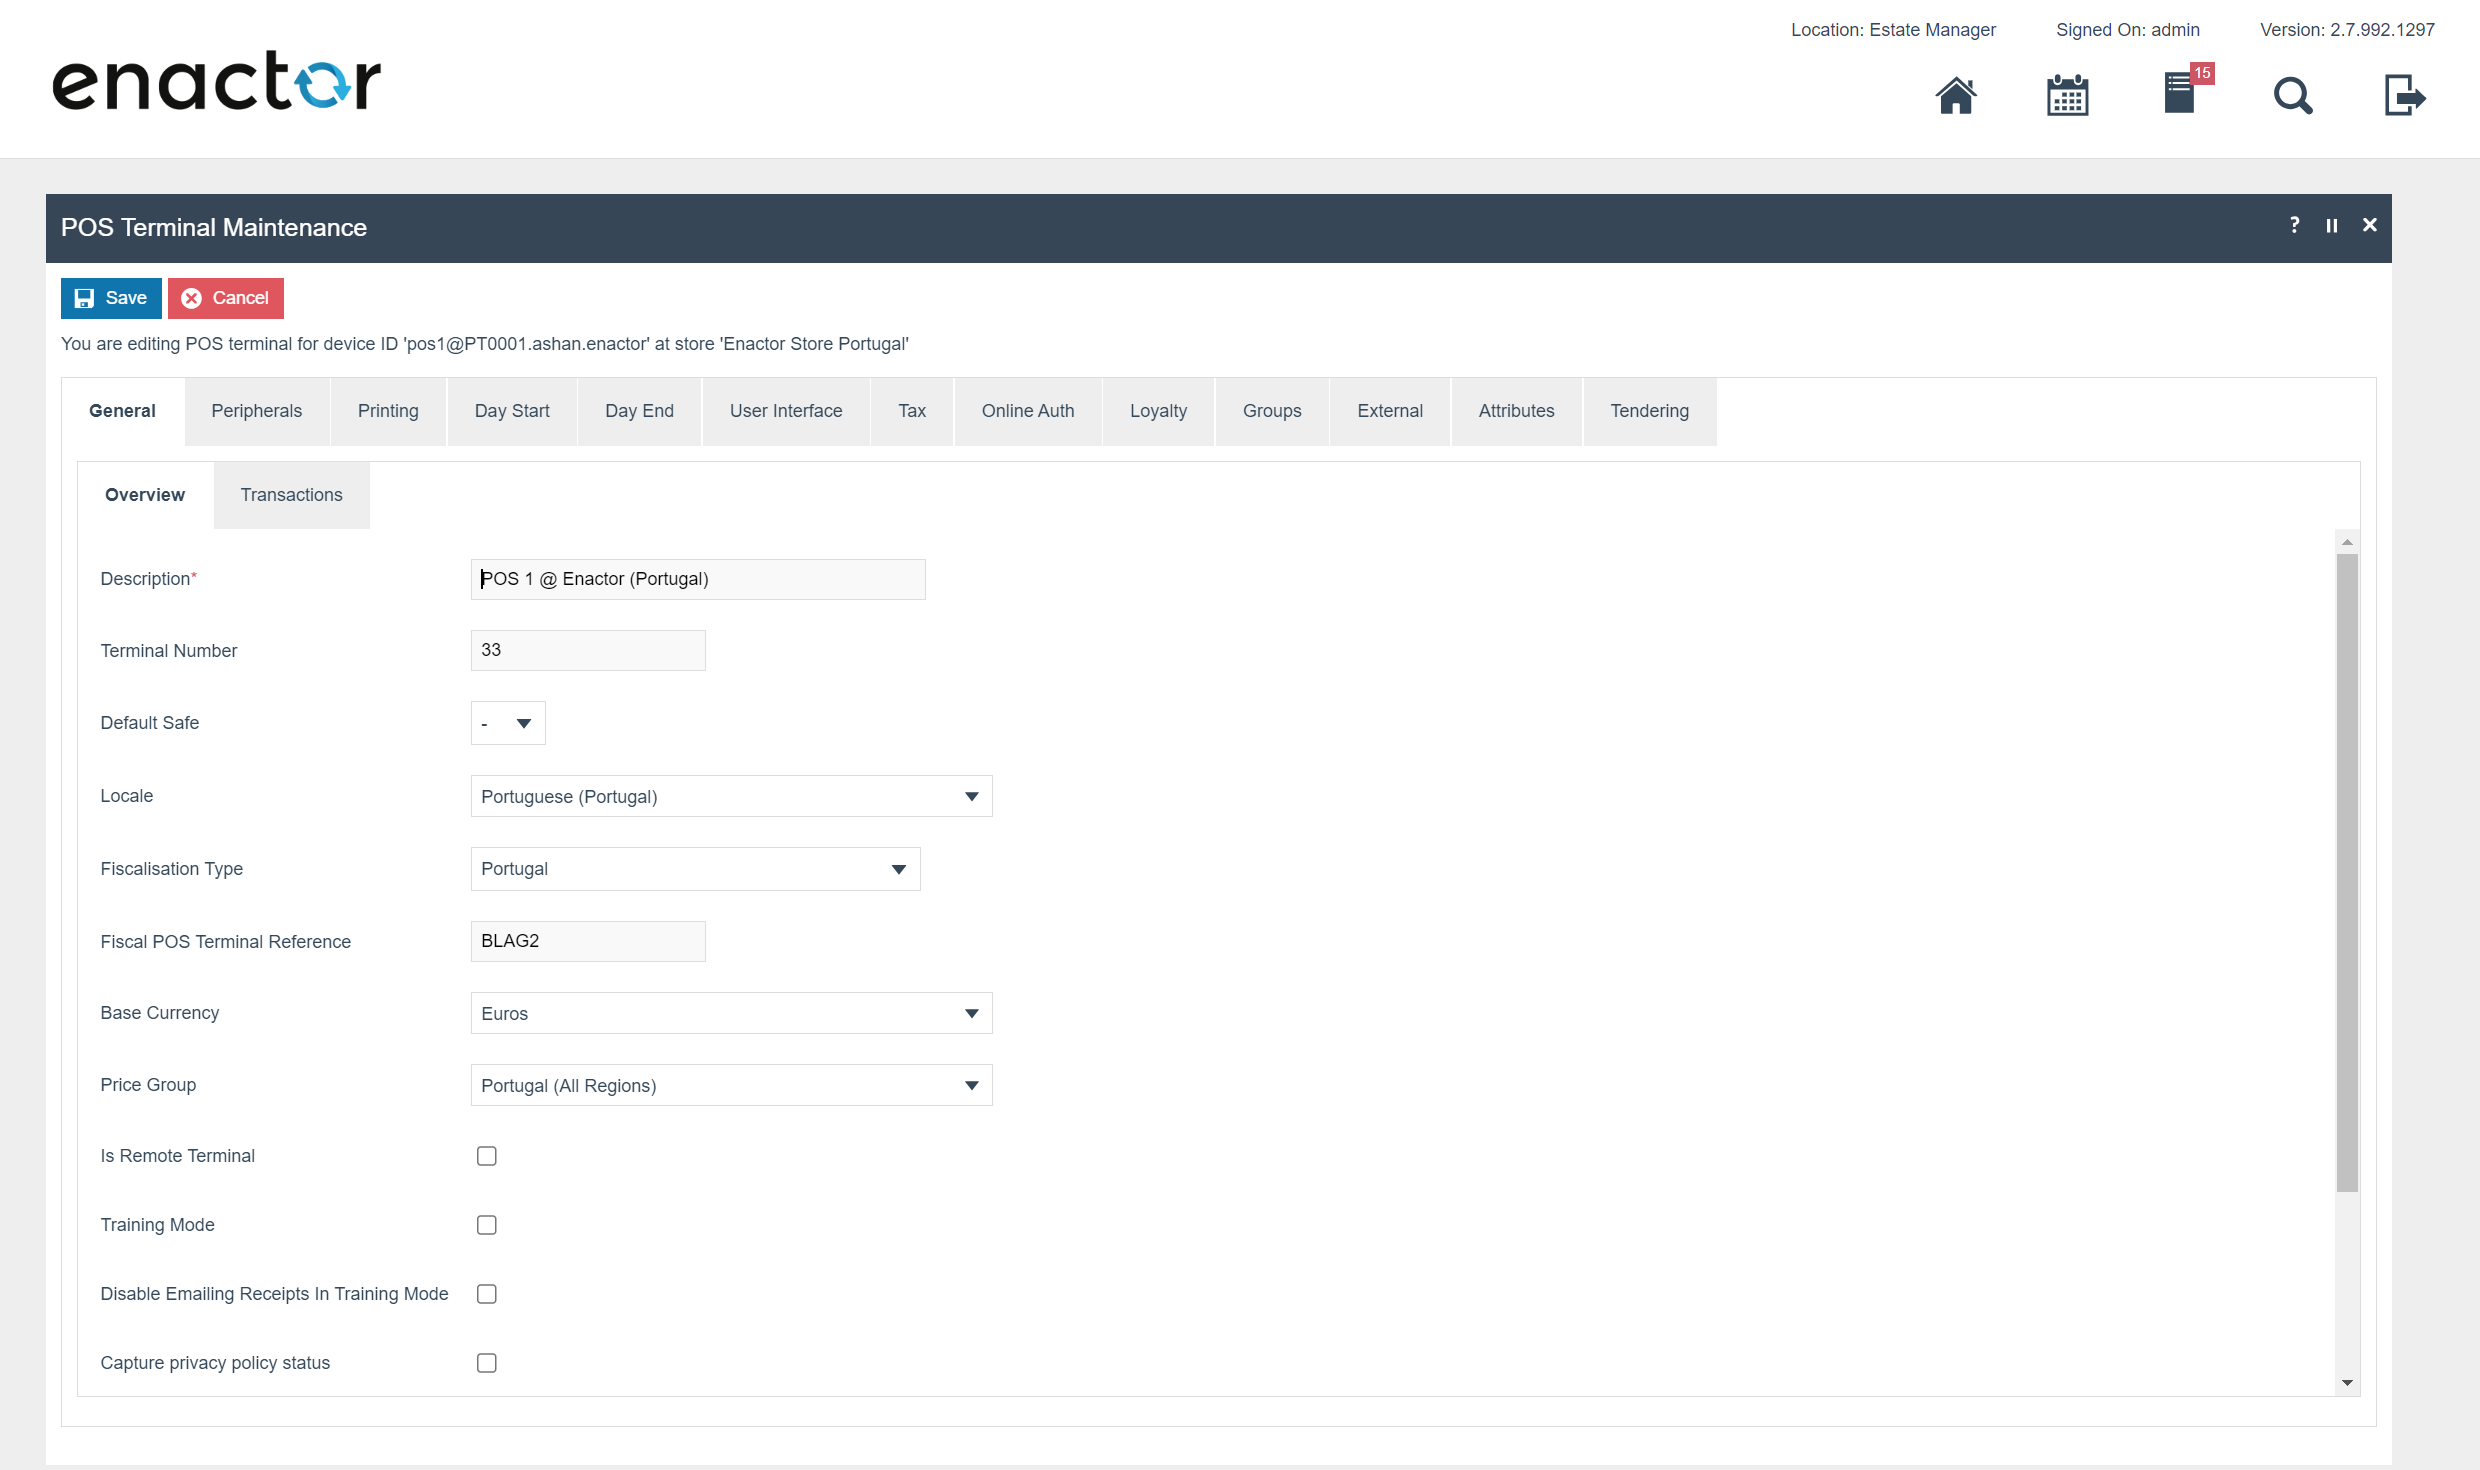This screenshot has height=1470, width=2480.
Task: Click the search magnifier icon
Action: (2292, 96)
